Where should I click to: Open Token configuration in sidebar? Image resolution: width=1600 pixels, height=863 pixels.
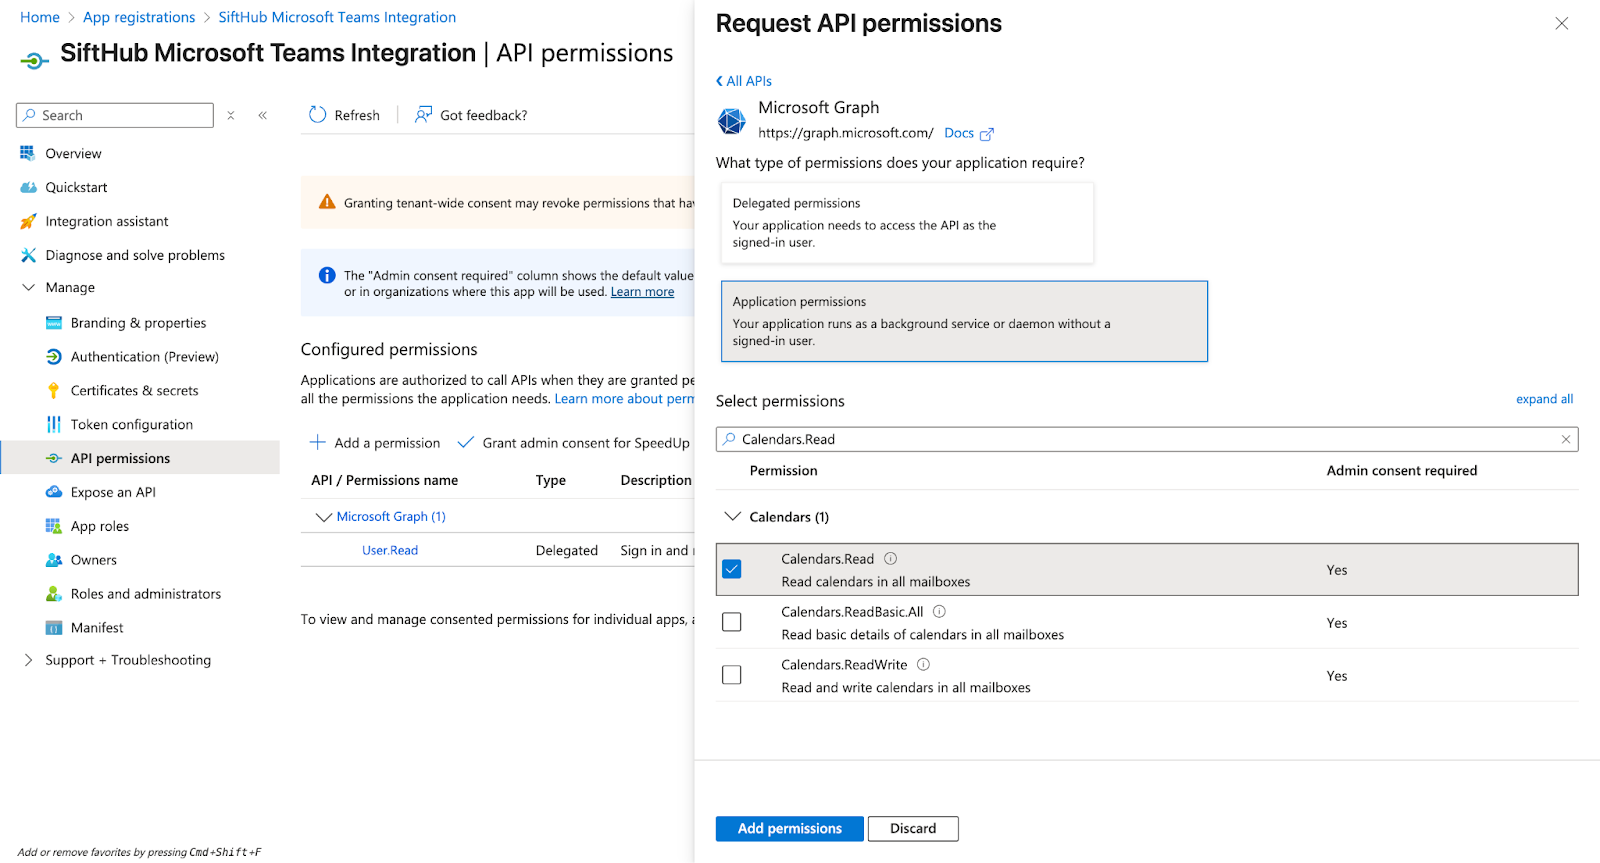(131, 425)
